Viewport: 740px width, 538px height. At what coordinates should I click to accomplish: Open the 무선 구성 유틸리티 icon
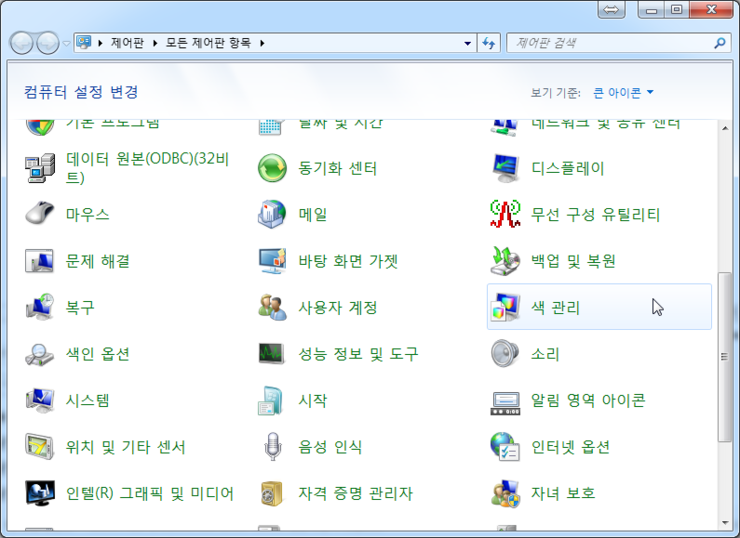pyautogui.click(x=505, y=214)
